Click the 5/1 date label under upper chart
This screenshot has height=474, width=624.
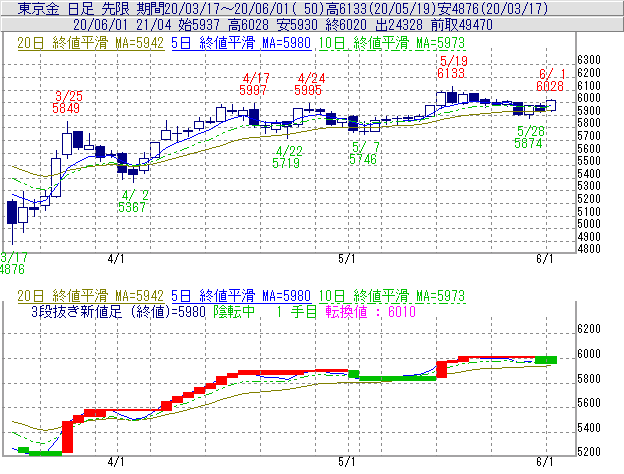click(347, 259)
